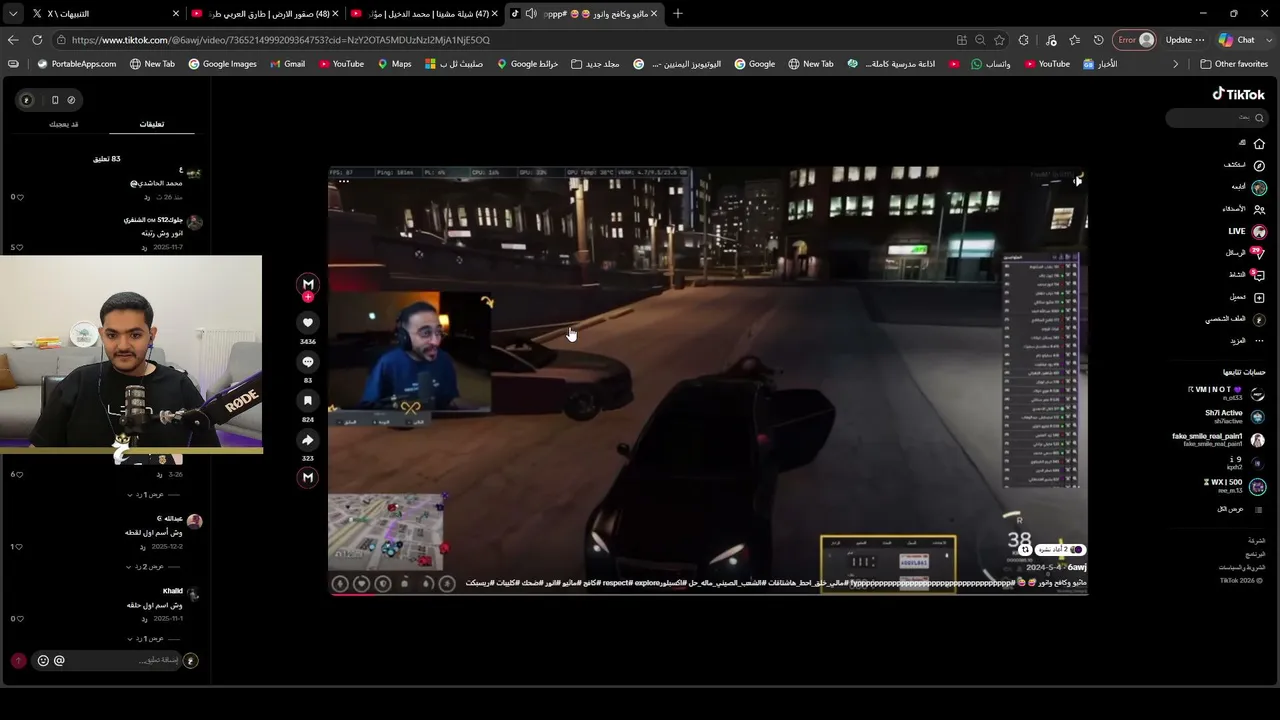Viewport: 1280px width, 720px height.
Task: Open the Explore compass icon
Action: (x=1259, y=165)
